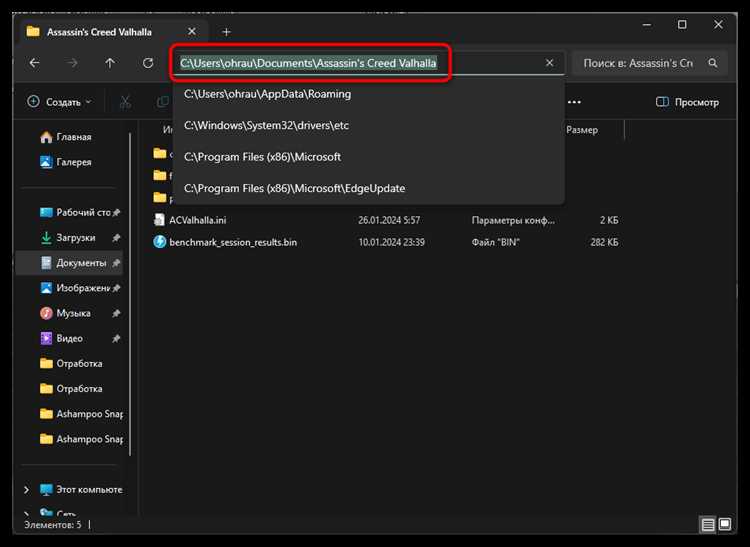Switch to details view in status bar
The image size is (750, 547).
pyautogui.click(x=708, y=525)
